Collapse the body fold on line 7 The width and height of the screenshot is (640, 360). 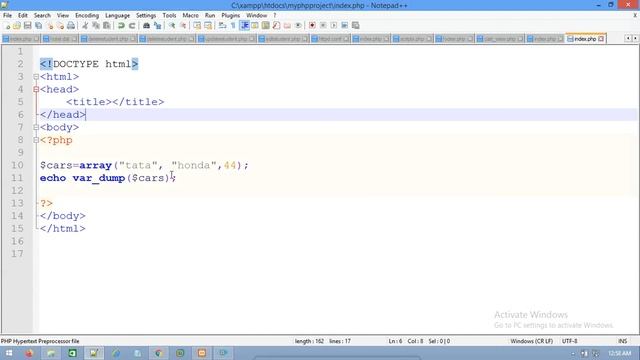click(36, 127)
